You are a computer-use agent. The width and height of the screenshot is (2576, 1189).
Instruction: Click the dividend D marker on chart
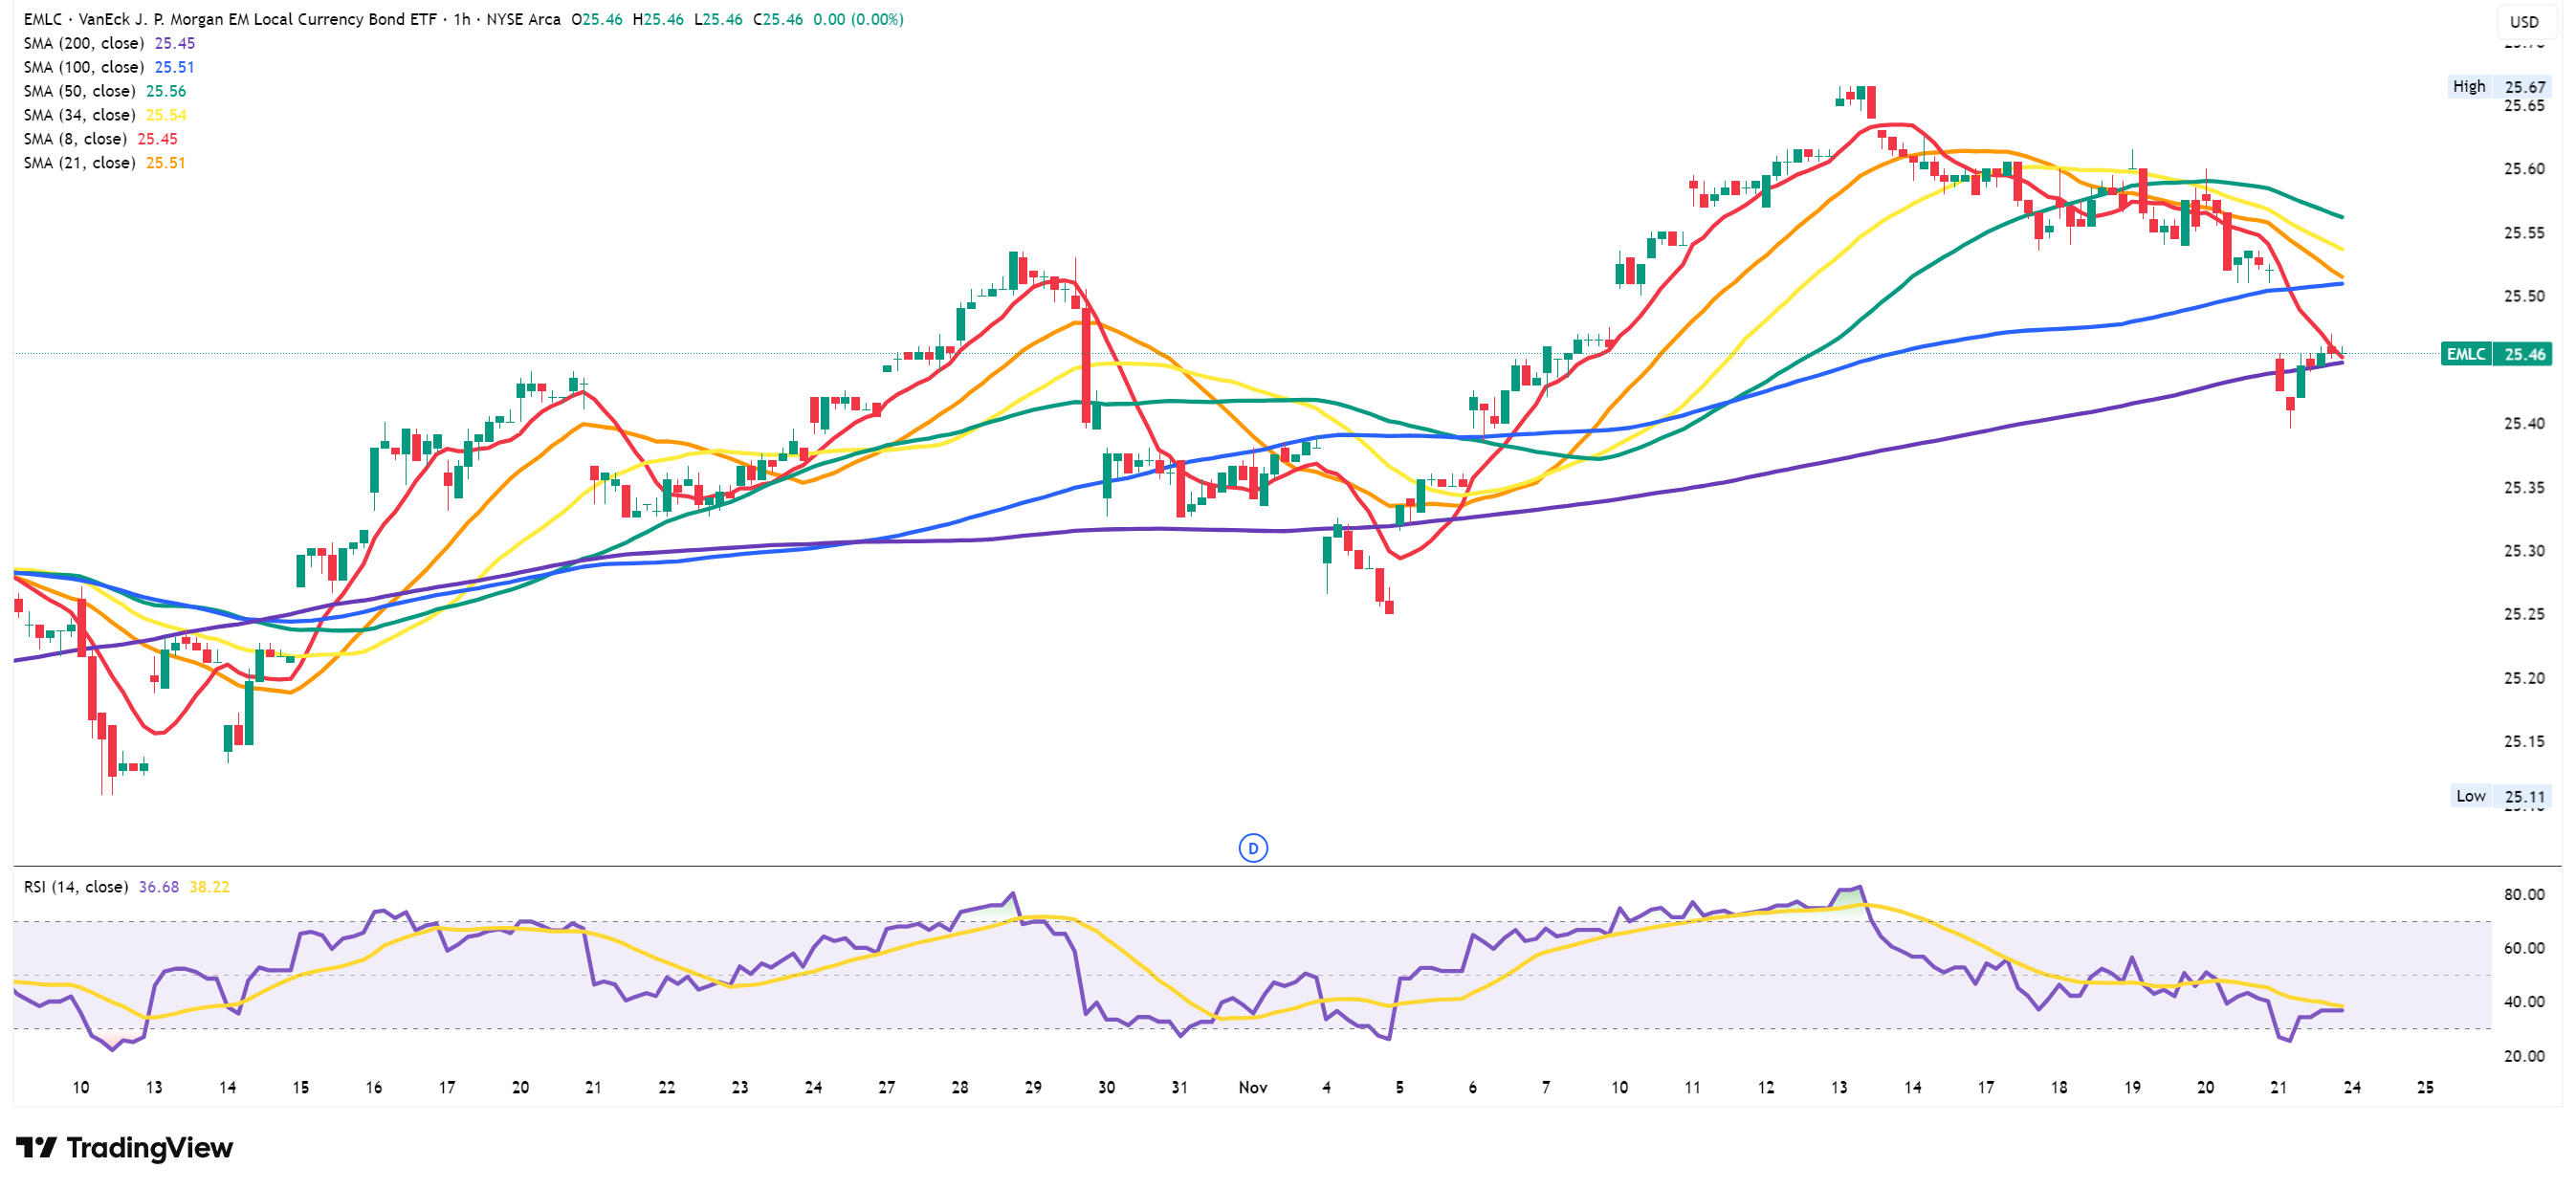click(x=1252, y=848)
